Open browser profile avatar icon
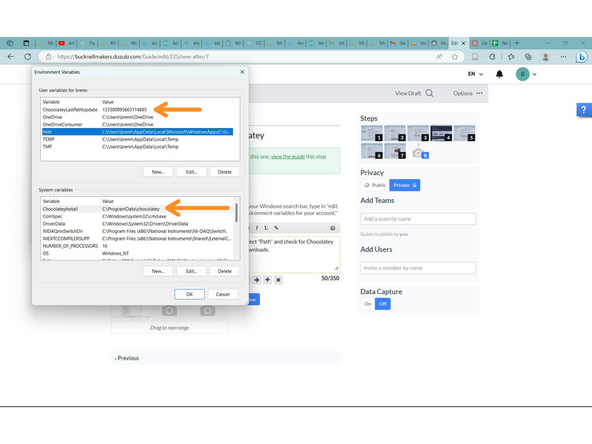Image resolution: width=592 pixels, height=444 pixels. pos(546,57)
